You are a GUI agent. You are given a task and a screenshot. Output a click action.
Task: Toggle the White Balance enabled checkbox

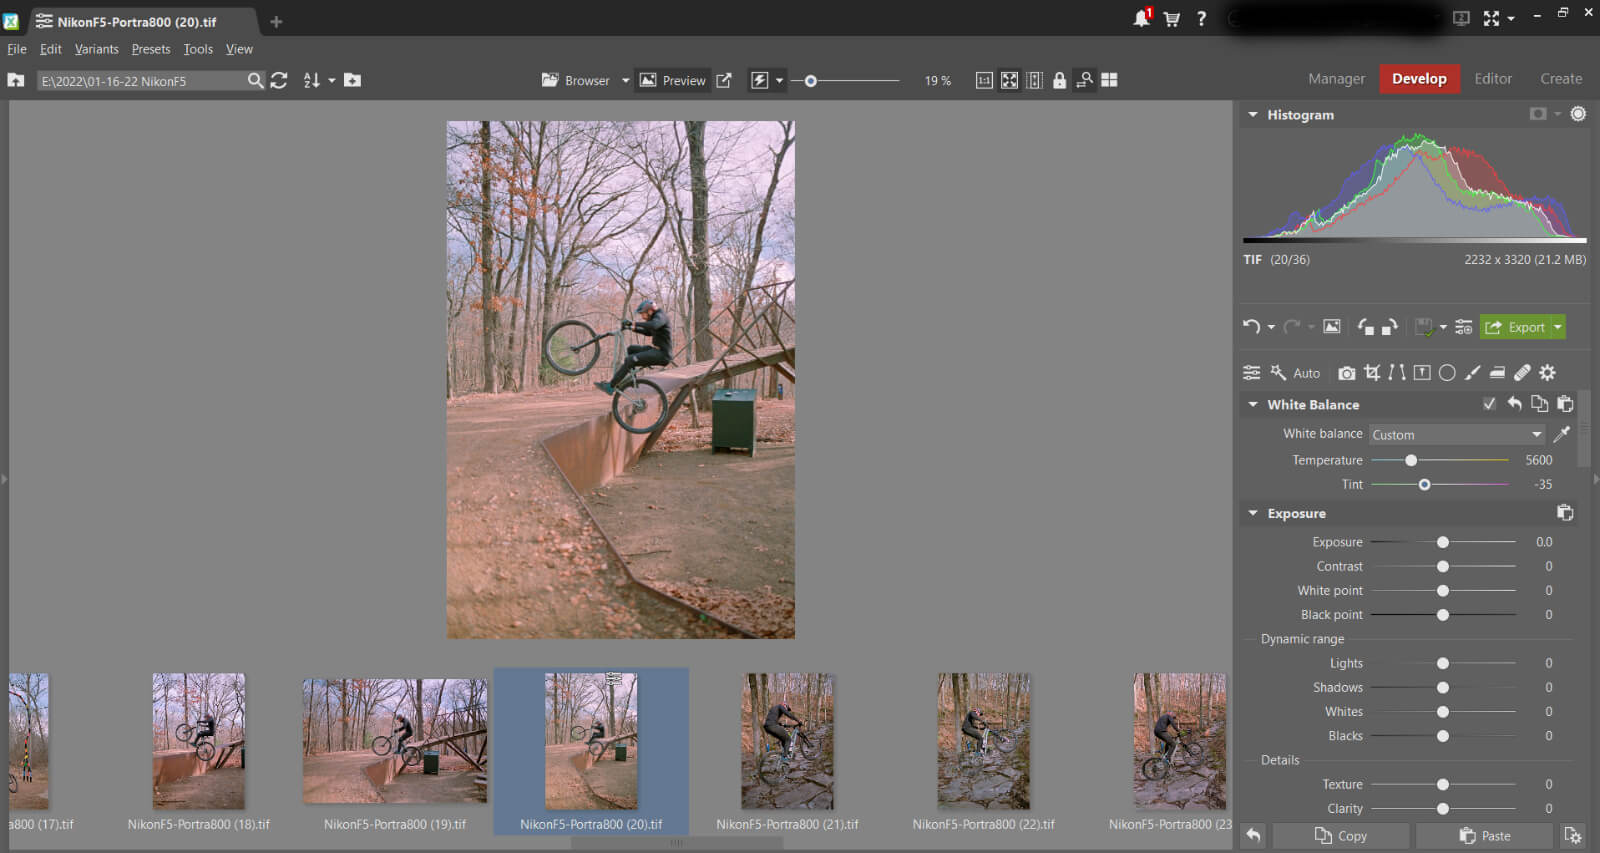pyautogui.click(x=1489, y=404)
